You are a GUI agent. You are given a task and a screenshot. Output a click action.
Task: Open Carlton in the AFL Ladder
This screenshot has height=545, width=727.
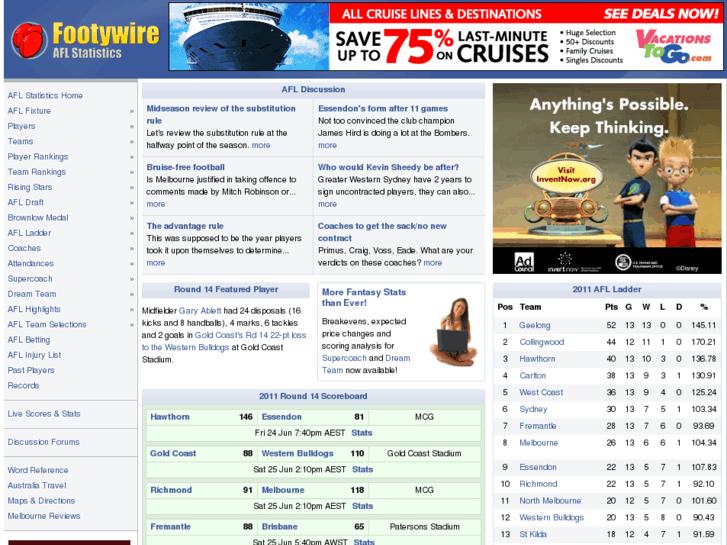tap(533, 375)
